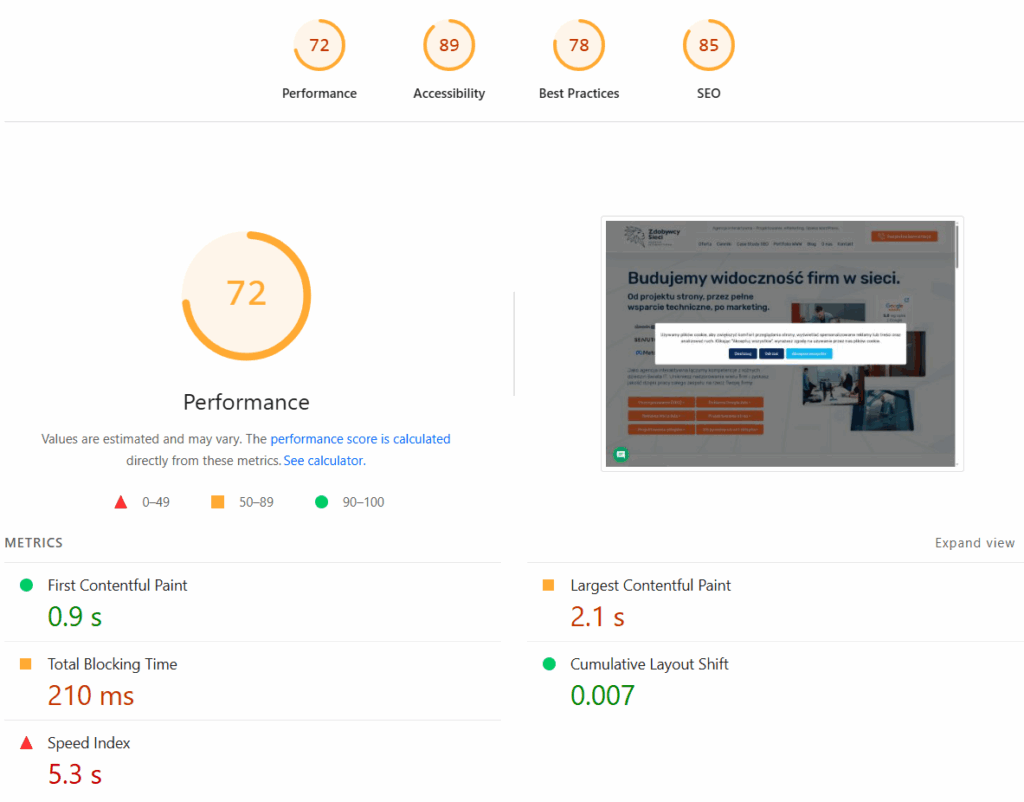1024x802 pixels.
Task: Select the SEO label in the top score row
Action: pos(709,93)
